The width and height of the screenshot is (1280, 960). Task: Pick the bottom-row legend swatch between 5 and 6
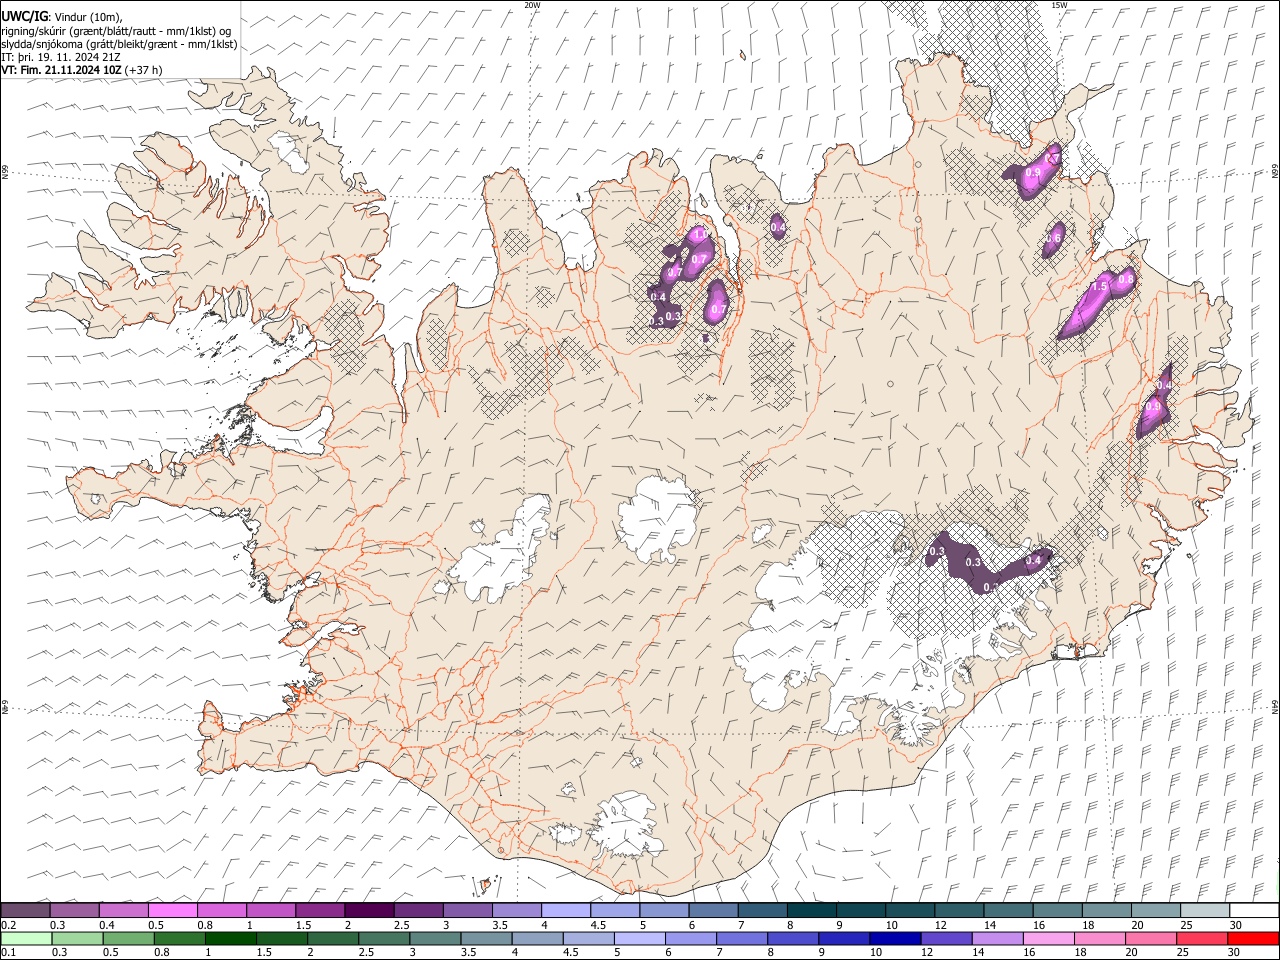coord(640,938)
